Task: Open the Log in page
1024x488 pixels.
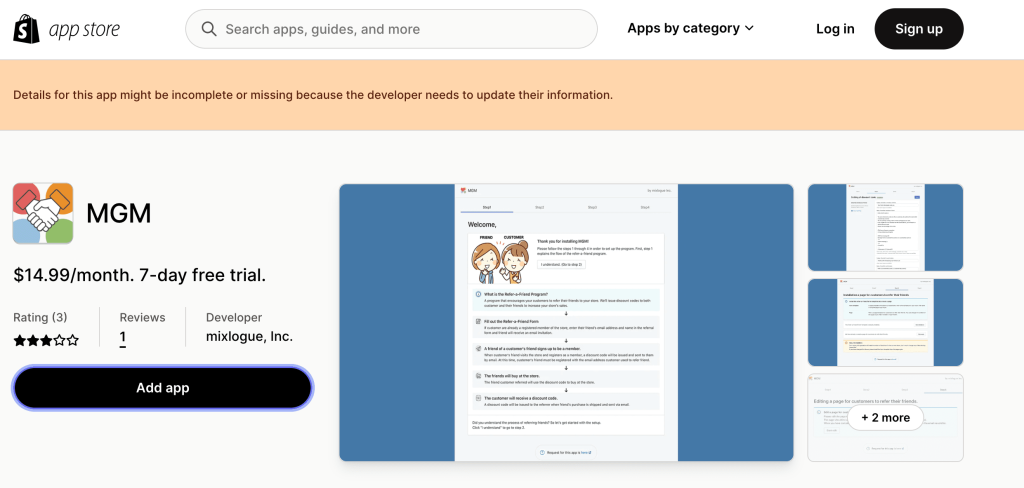Action: pyautogui.click(x=835, y=29)
